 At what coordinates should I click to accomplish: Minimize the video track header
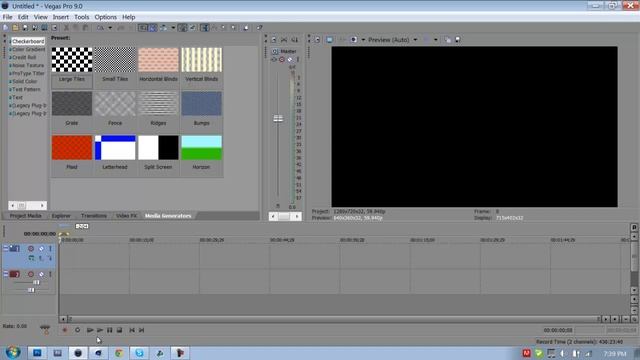pos(6,248)
